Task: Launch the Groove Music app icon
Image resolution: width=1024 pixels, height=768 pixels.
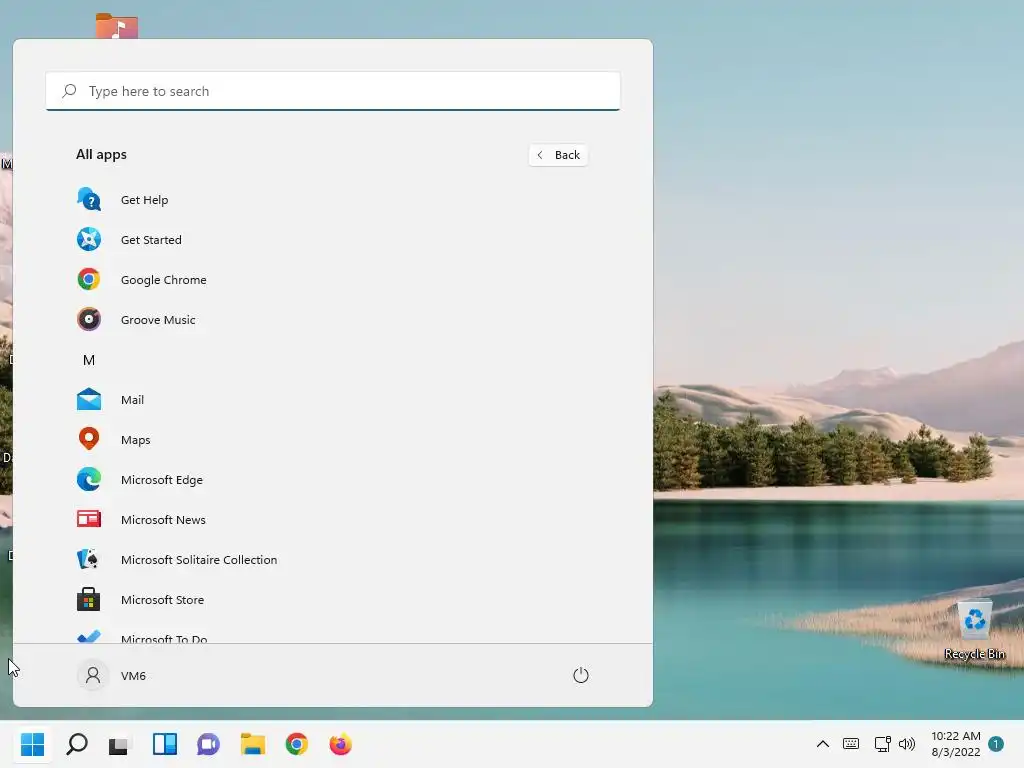Action: (x=89, y=319)
